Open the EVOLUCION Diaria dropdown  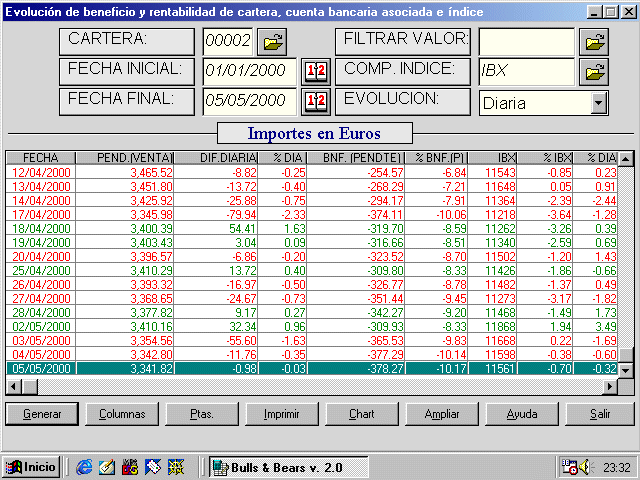pos(598,103)
